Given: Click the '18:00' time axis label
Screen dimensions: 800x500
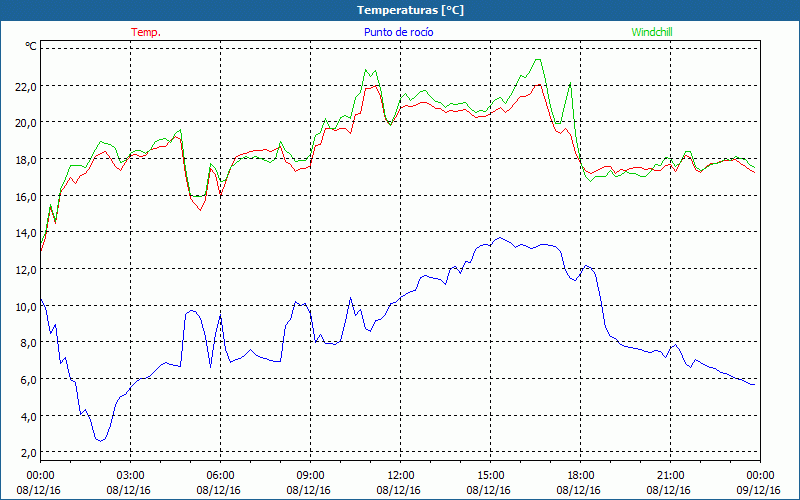Looking at the screenshot, I should click(x=581, y=476).
